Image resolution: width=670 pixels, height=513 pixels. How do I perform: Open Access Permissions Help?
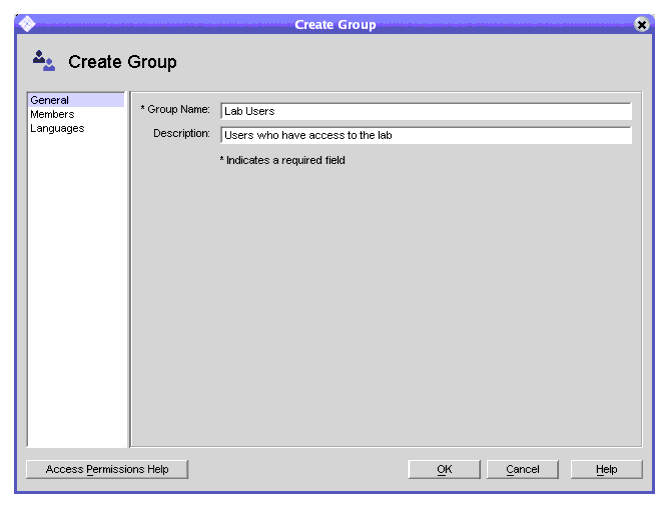click(107, 469)
